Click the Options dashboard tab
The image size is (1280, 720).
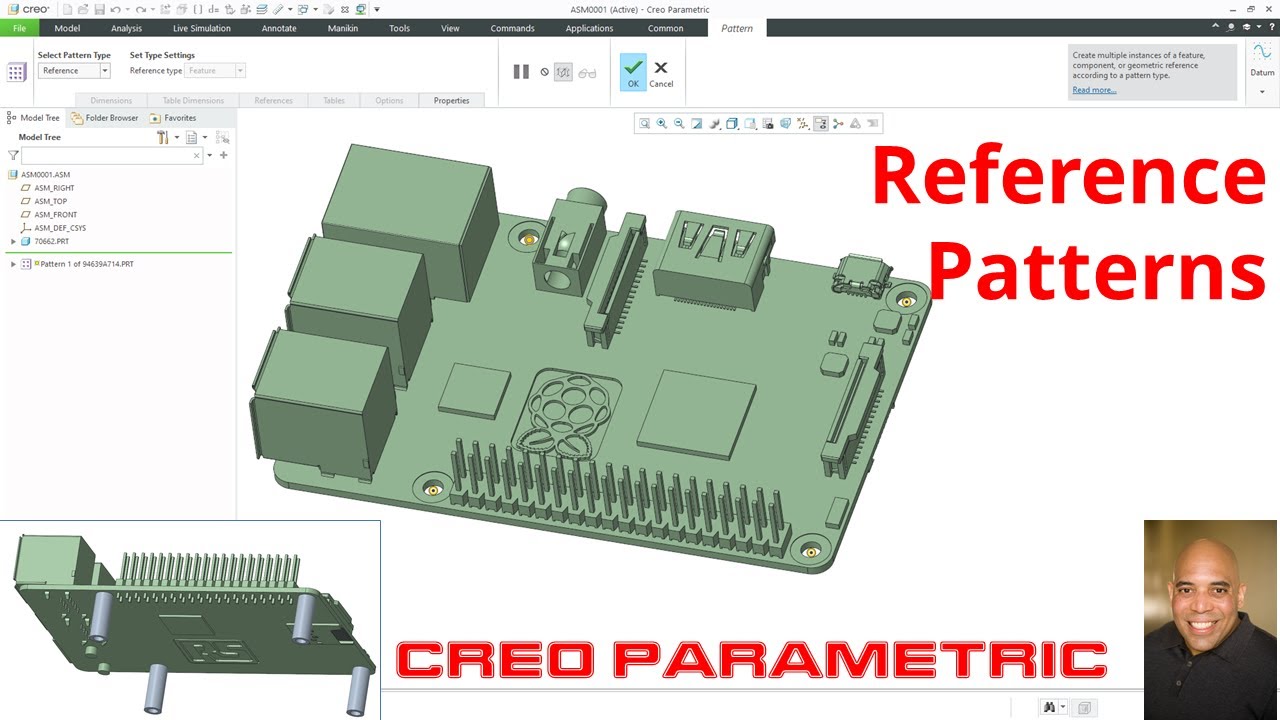tap(389, 100)
